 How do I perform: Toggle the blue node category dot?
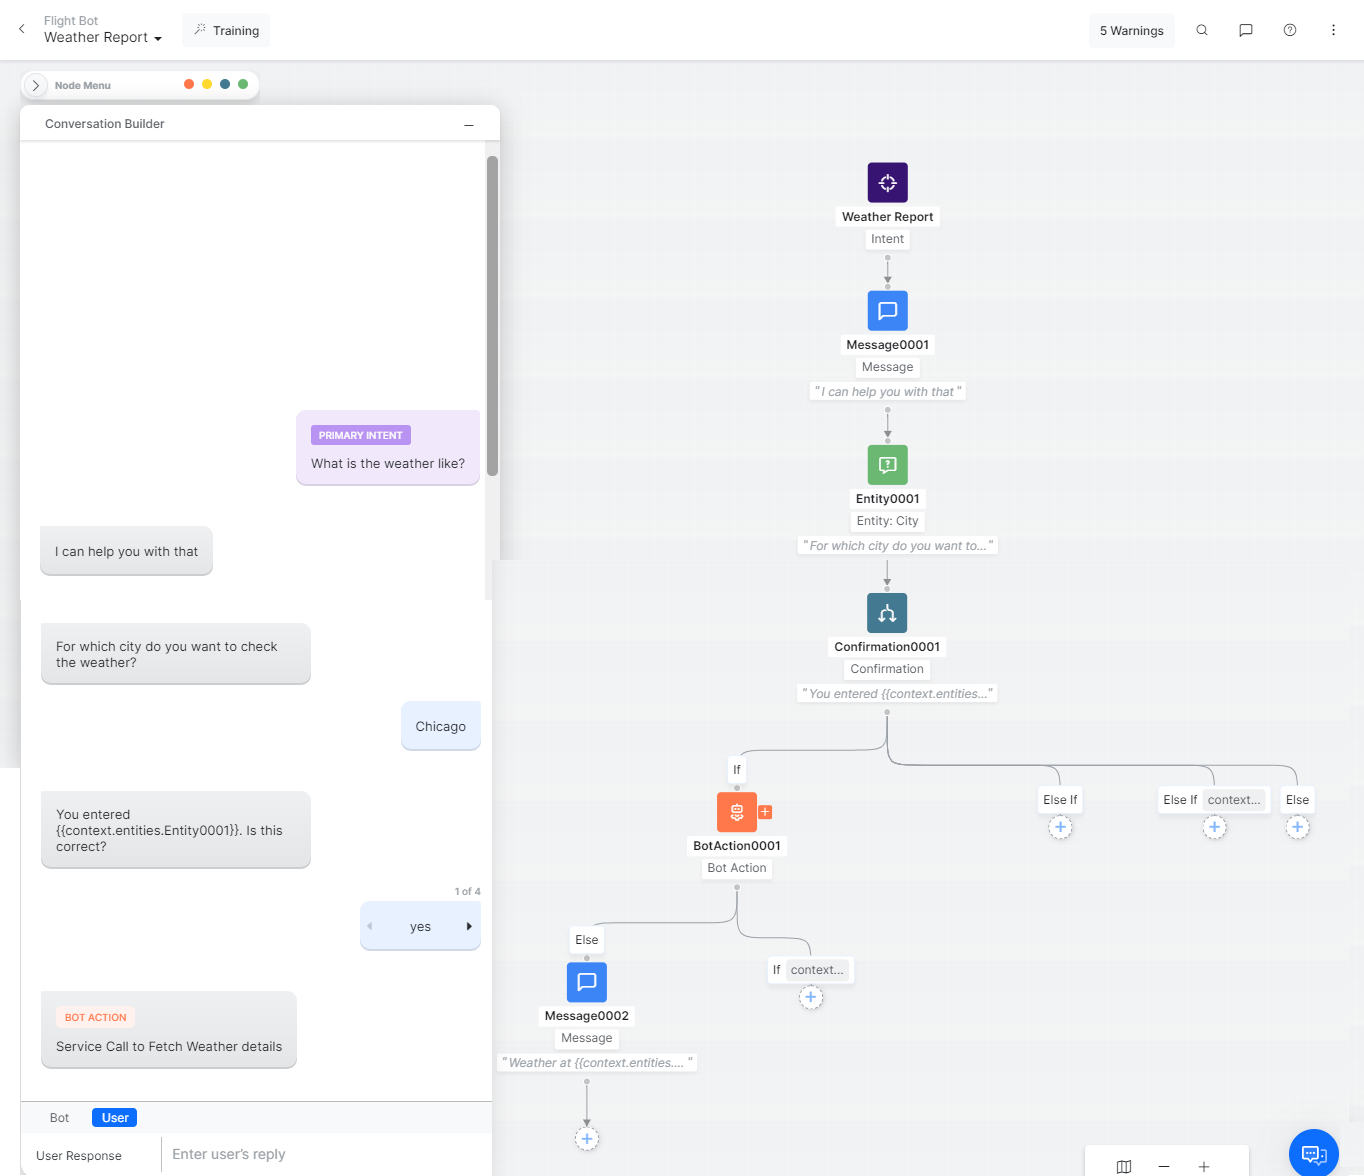[x=225, y=84]
